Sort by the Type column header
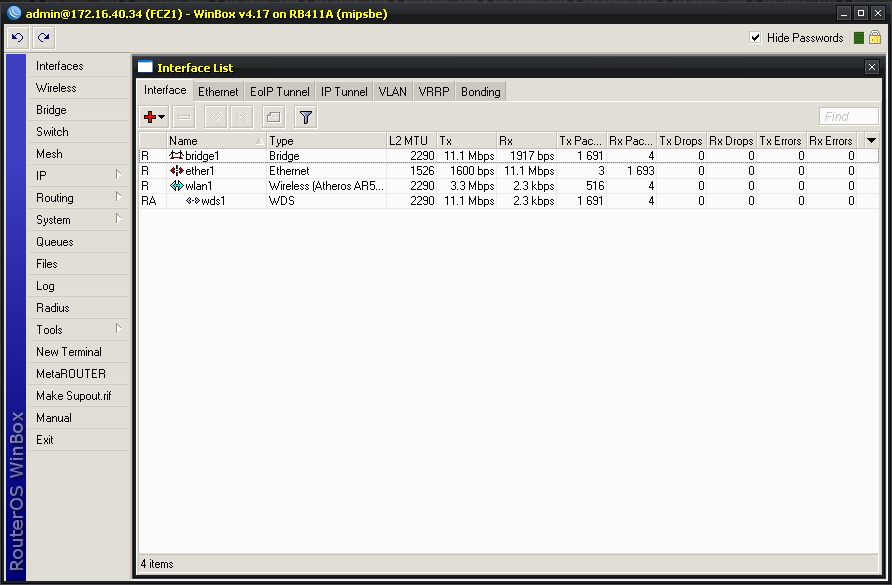This screenshot has height=585, width=892. pos(326,141)
